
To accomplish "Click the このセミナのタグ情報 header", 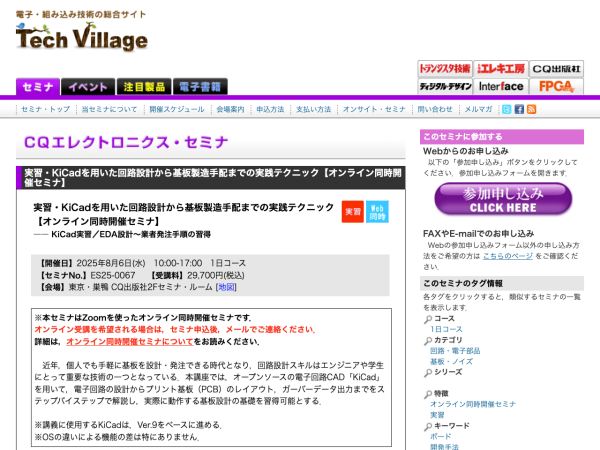I will pos(502,283).
